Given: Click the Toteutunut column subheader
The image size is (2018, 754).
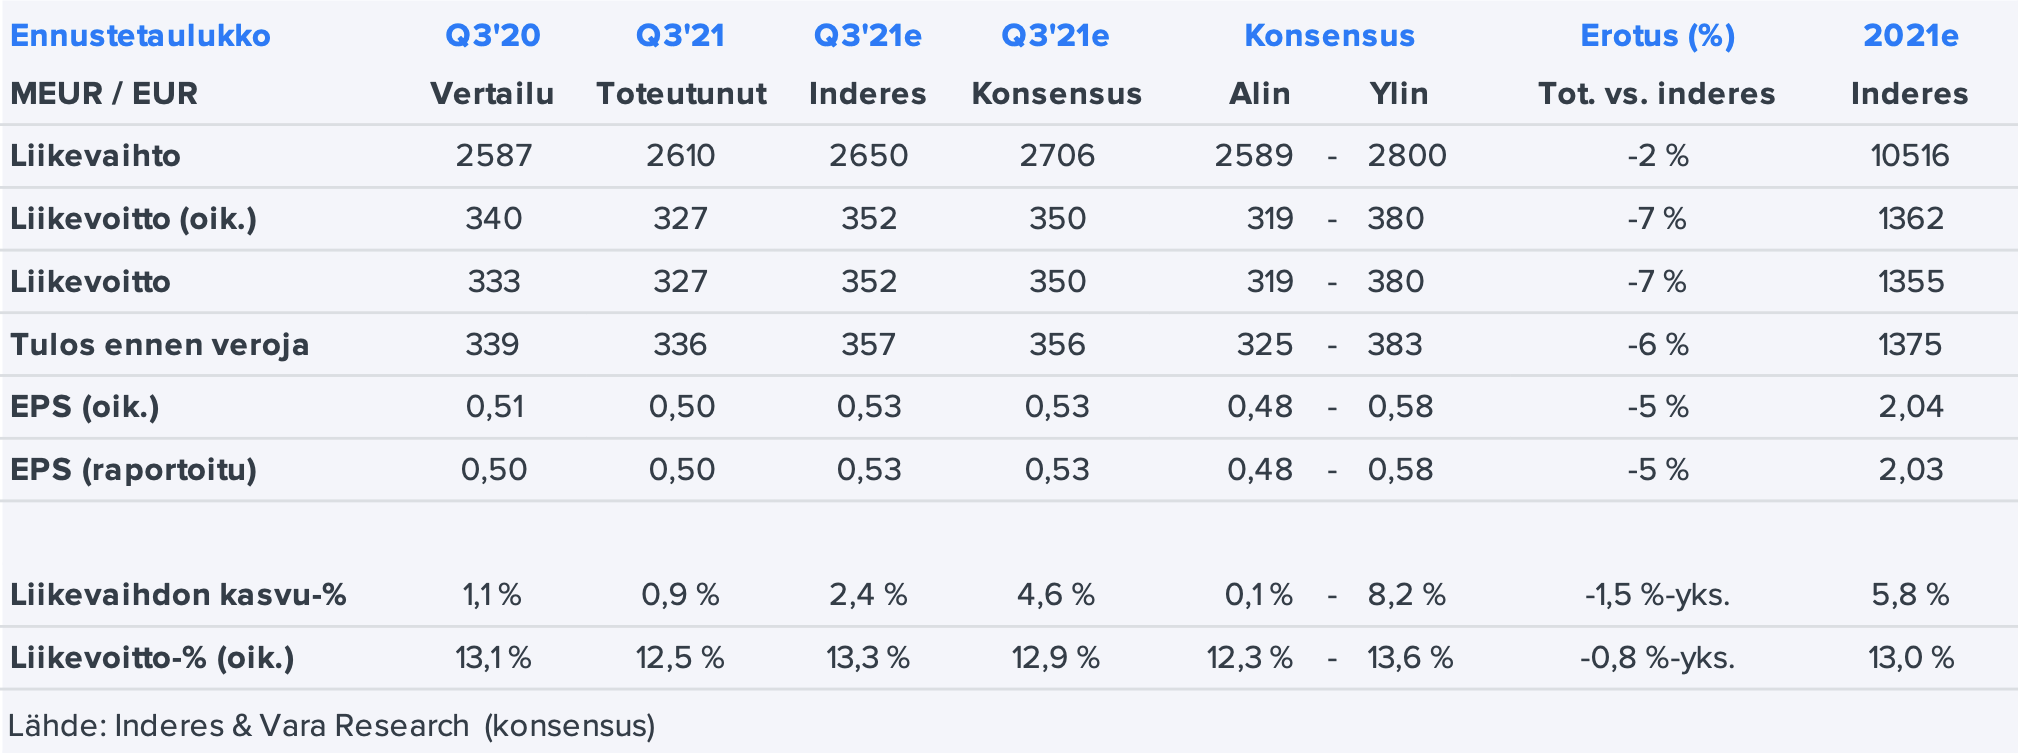Looking at the screenshot, I should pyautogui.click(x=681, y=94).
